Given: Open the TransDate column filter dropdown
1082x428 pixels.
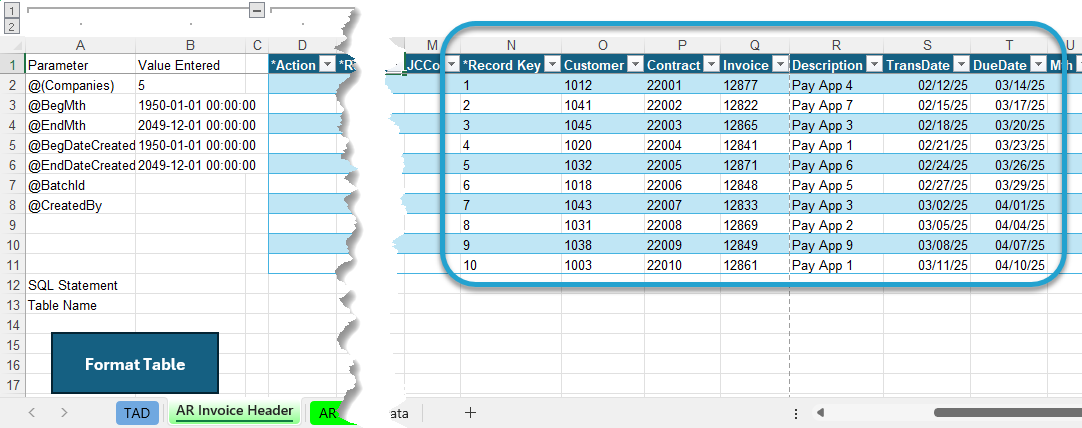Looking at the screenshot, I should [962, 65].
